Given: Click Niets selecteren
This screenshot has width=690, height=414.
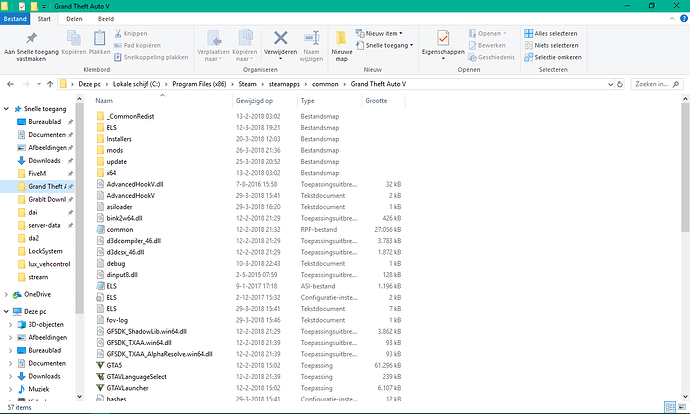Looking at the screenshot, I should click(x=551, y=45).
